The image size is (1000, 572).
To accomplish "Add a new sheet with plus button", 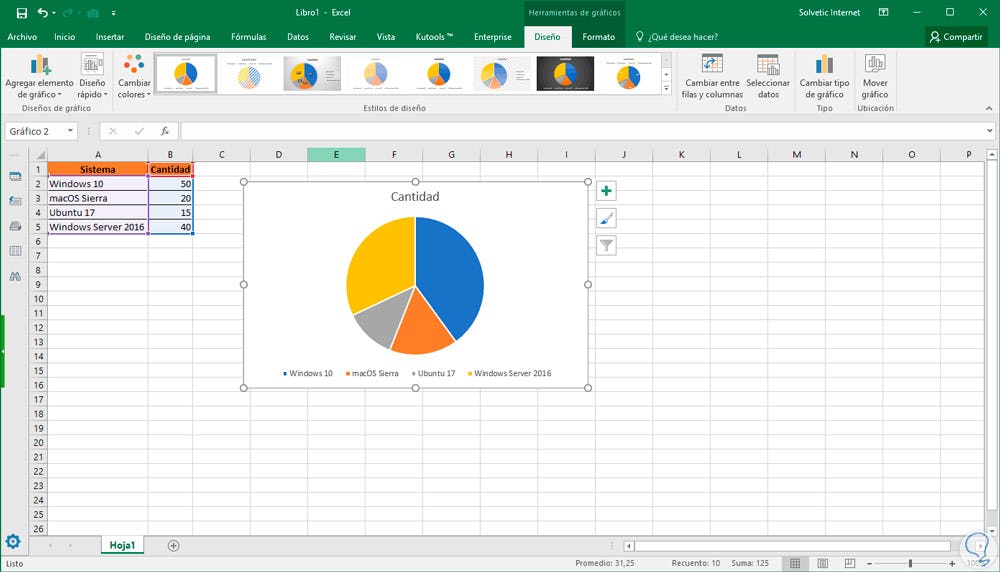I will 173,546.
